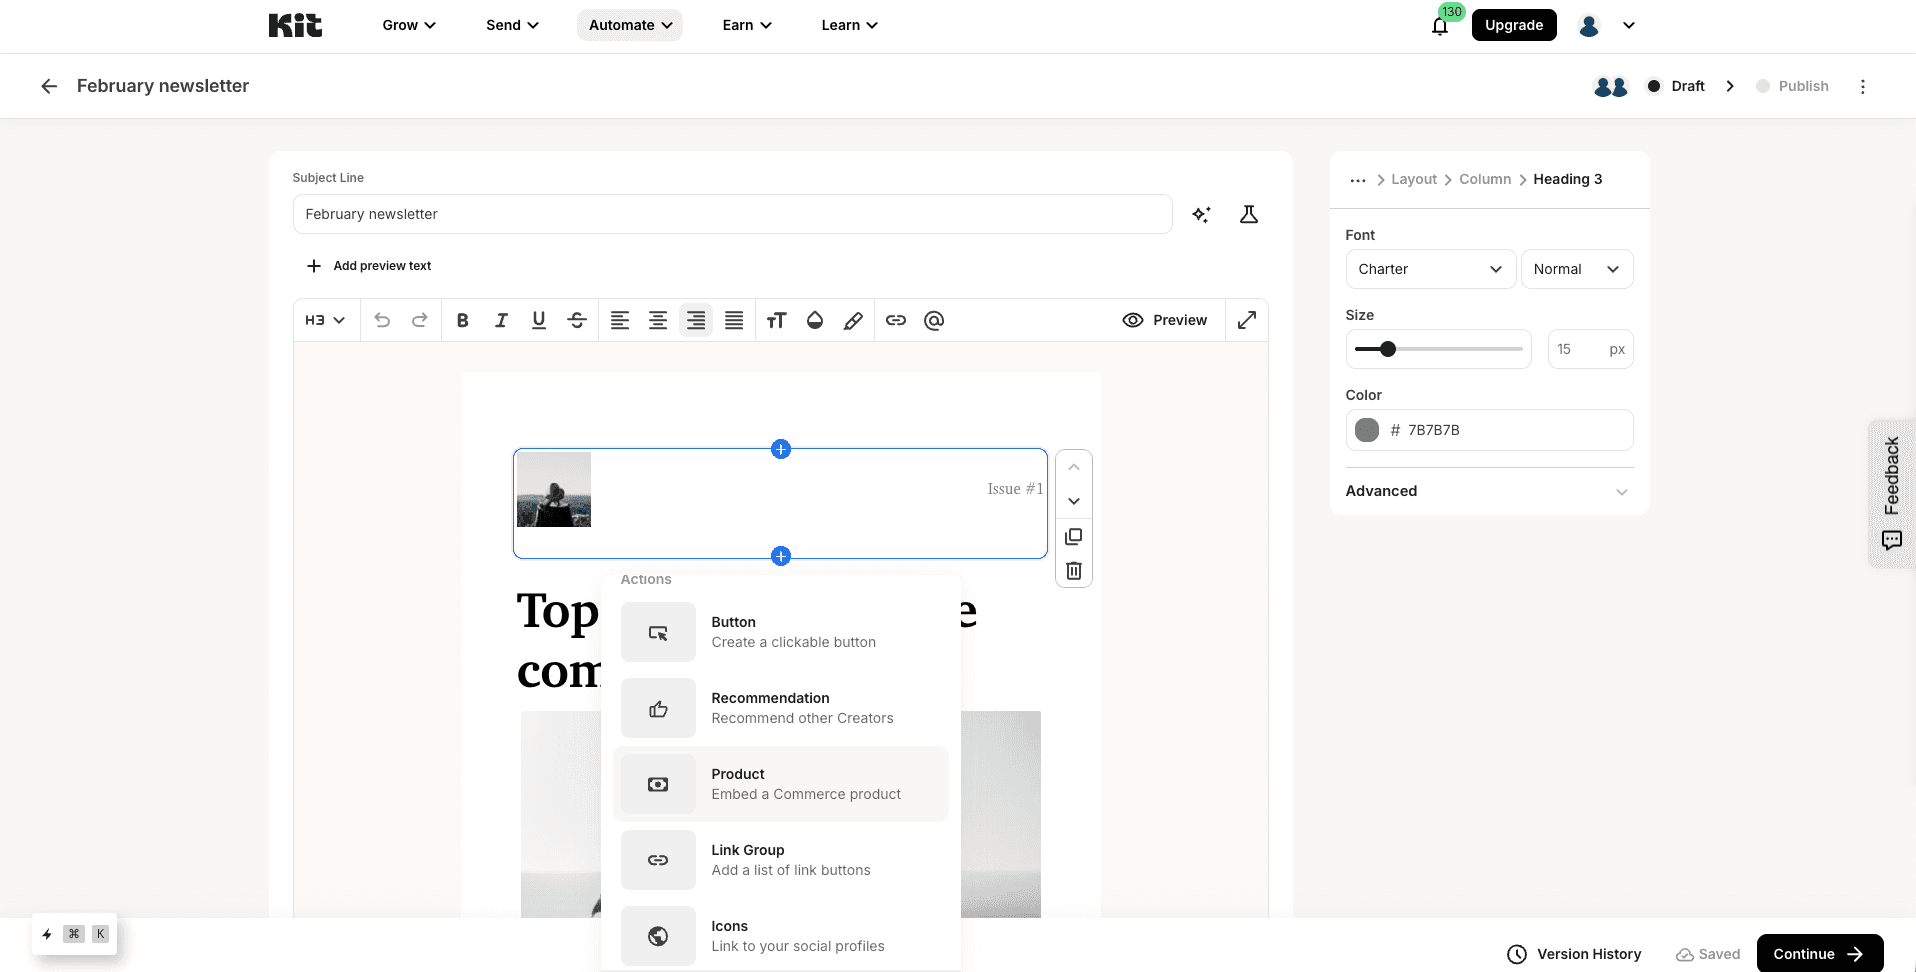The image size is (1916, 972).
Task: Click the gray color swatch
Action: (1367, 430)
